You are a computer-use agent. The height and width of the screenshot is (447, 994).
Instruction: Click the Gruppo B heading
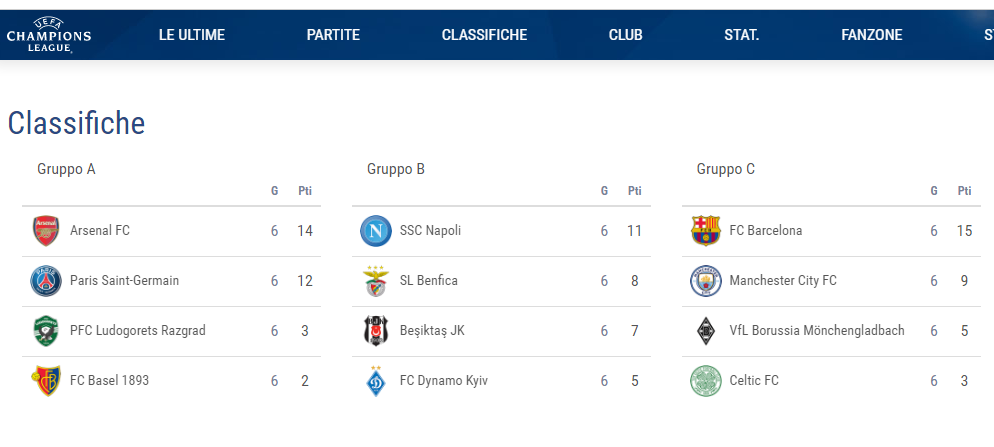[396, 169]
